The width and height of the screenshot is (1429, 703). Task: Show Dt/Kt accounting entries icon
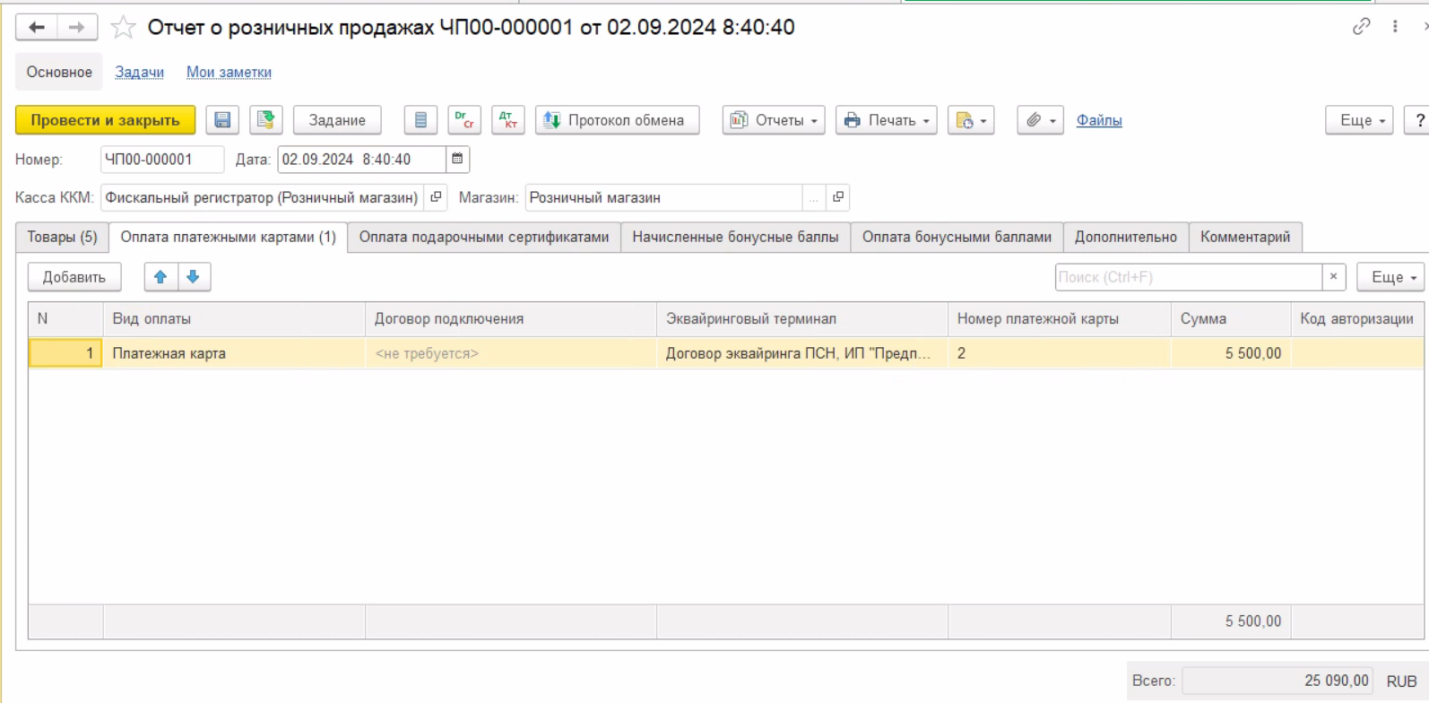click(508, 120)
